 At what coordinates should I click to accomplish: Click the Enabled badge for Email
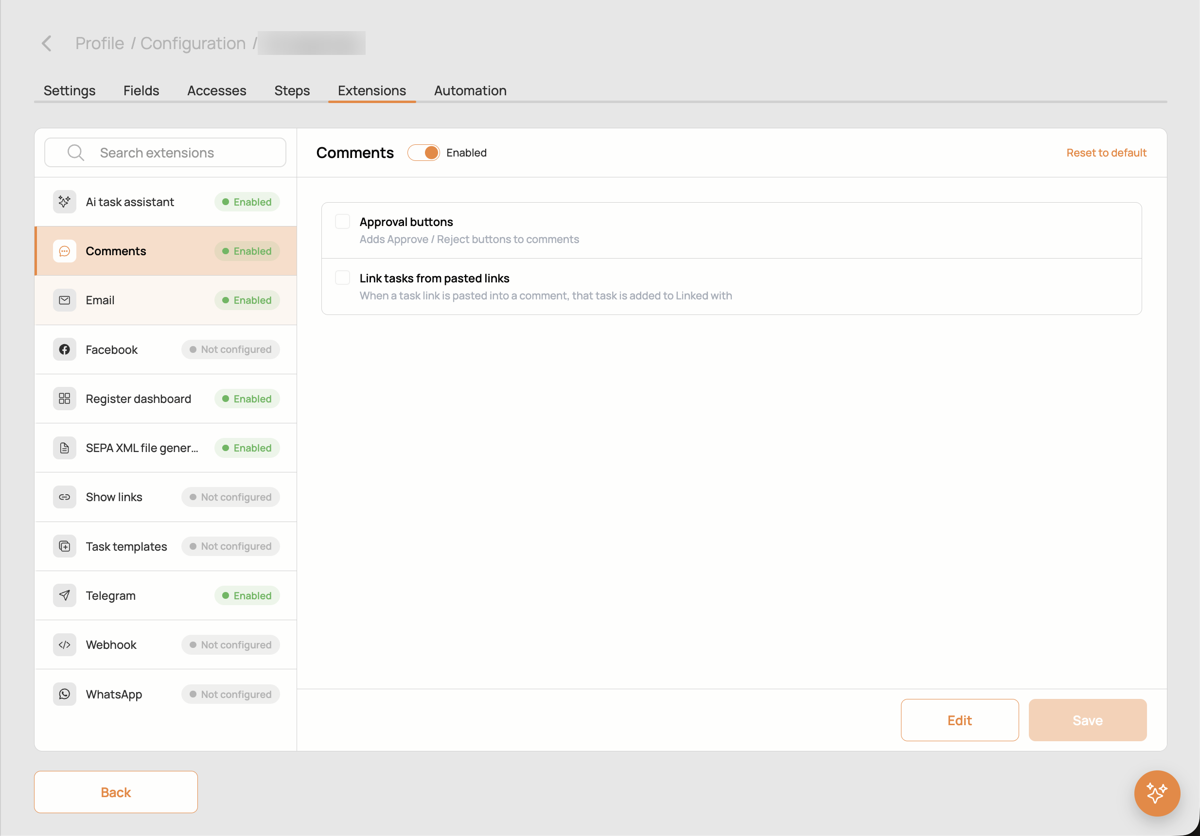tap(247, 300)
